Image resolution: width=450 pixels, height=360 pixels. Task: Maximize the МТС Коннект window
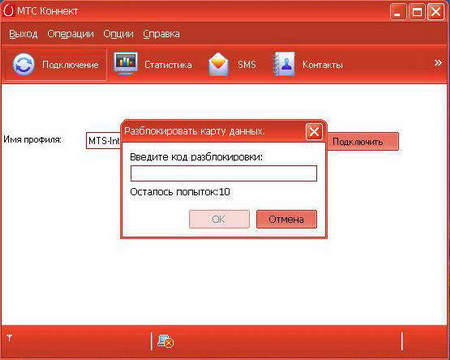coord(417,12)
